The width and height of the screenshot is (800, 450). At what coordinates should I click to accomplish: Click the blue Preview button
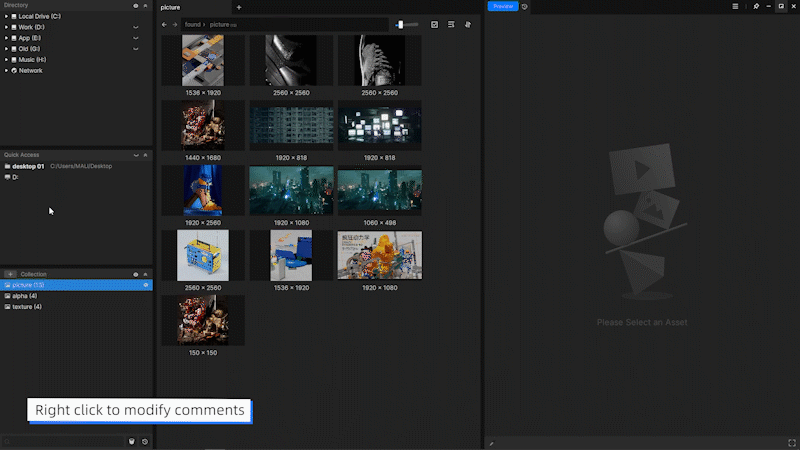point(502,6)
